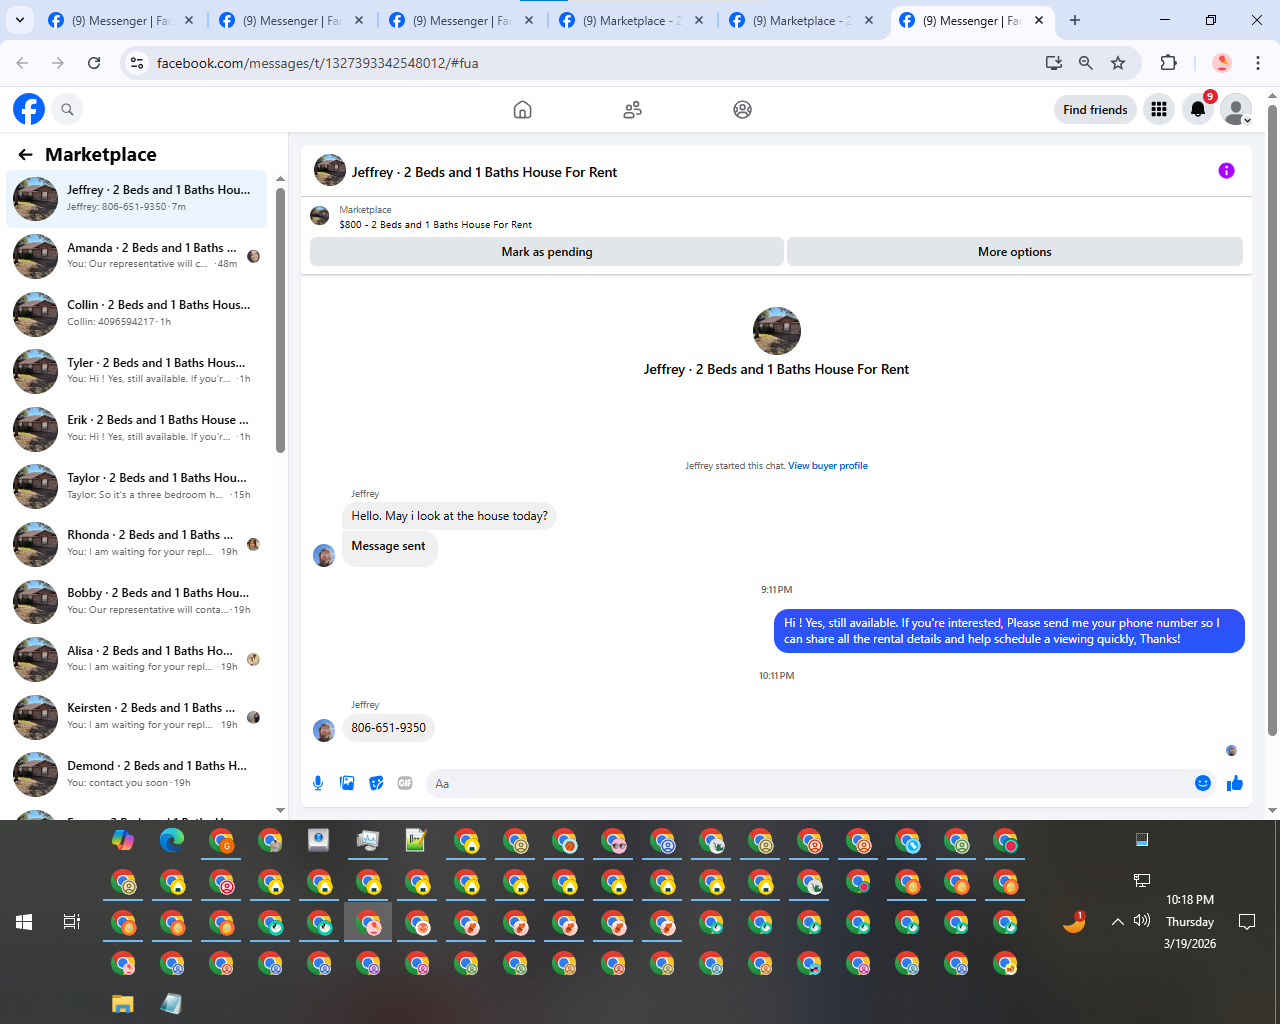This screenshot has width=1280, height=1024.
Task: Click the Marketplace back arrow
Action: pyautogui.click(x=25, y=155)
